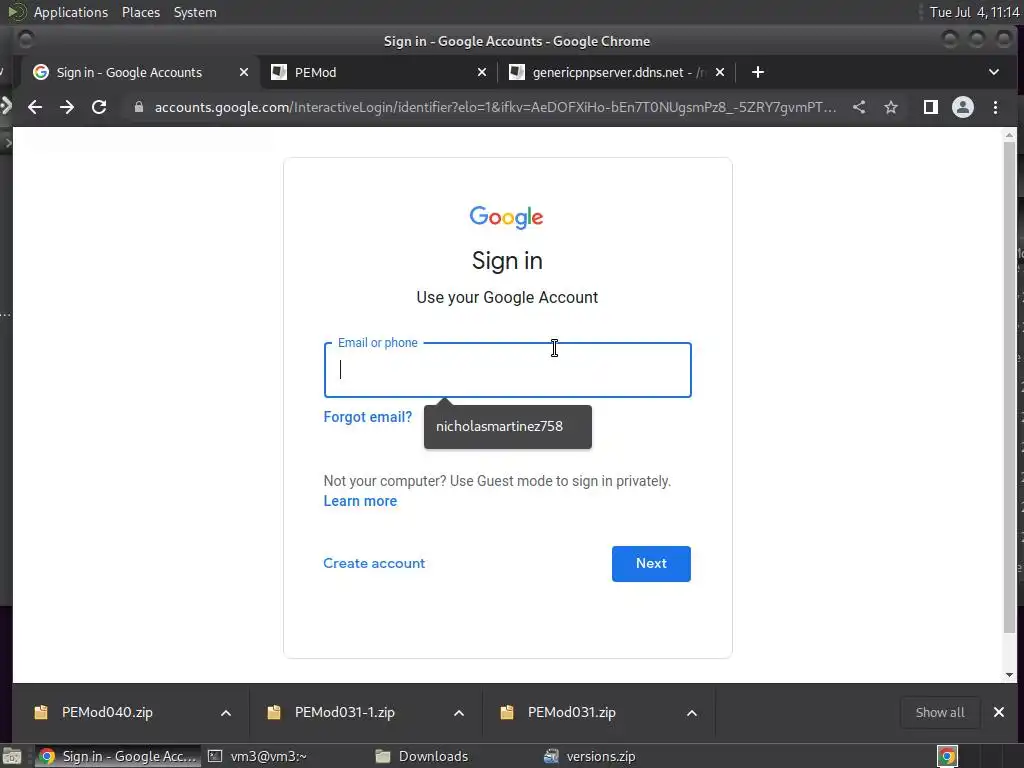Open the Downloads folder window from taskbar
Screen dimensions: 1024x768
(422, 756)
